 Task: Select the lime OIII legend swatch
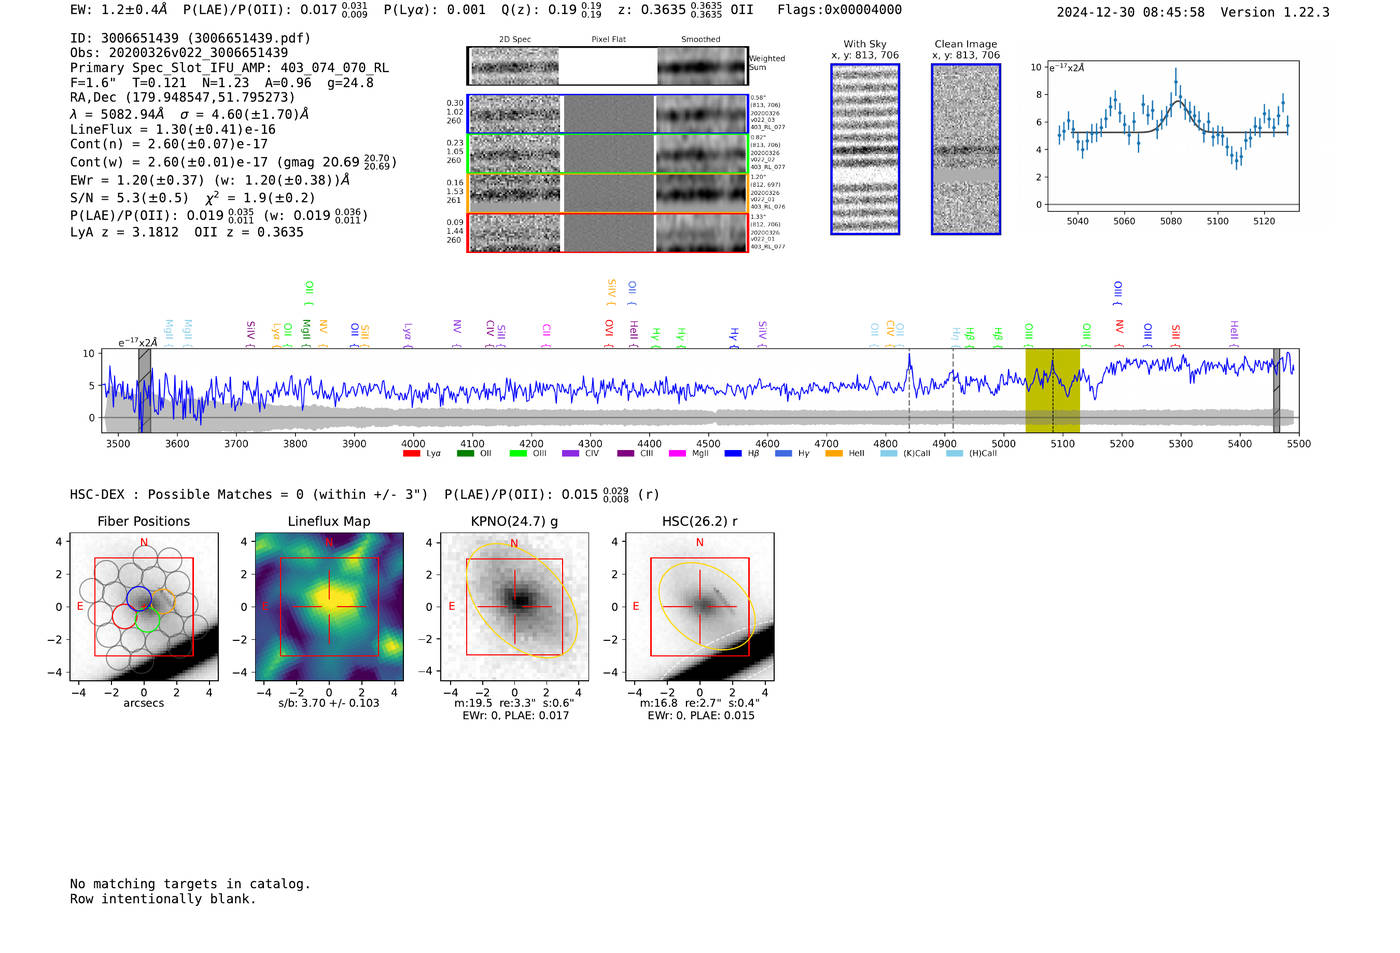point(518,454)
